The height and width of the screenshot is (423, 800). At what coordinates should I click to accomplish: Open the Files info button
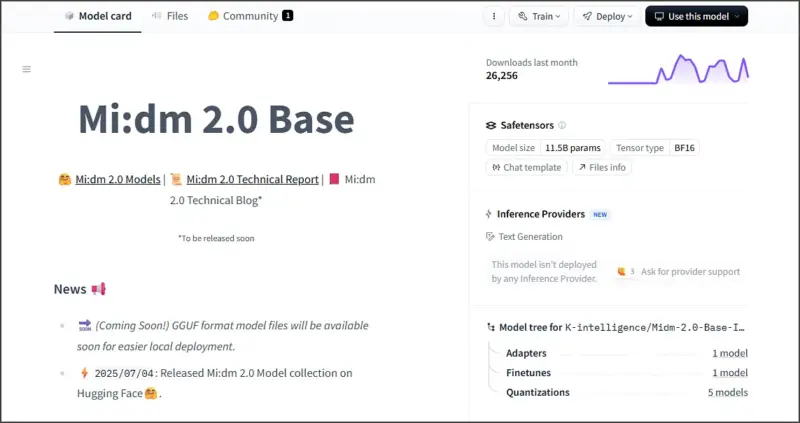pyautogui.click(x=602, y=167)
